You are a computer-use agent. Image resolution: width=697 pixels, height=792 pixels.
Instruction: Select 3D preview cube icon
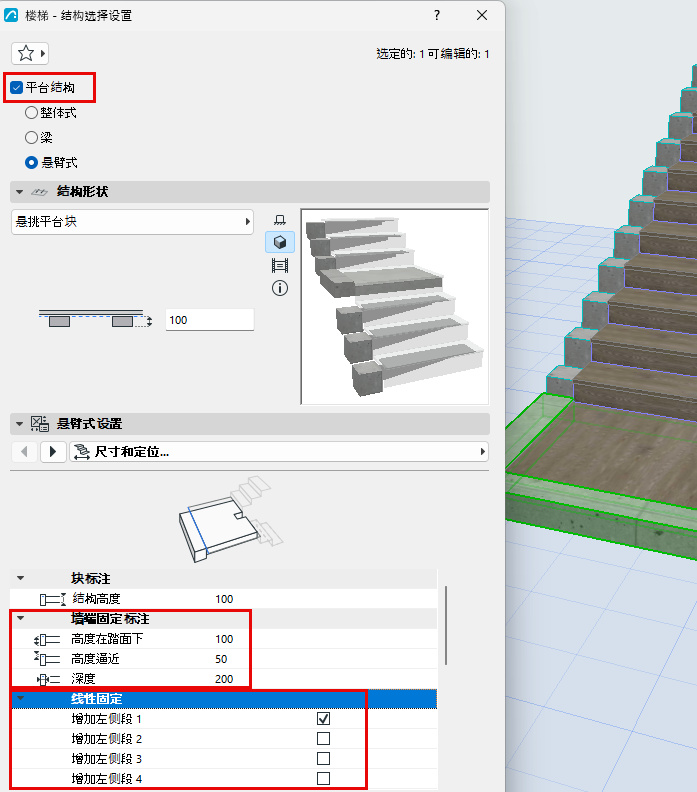coord(280,242)
